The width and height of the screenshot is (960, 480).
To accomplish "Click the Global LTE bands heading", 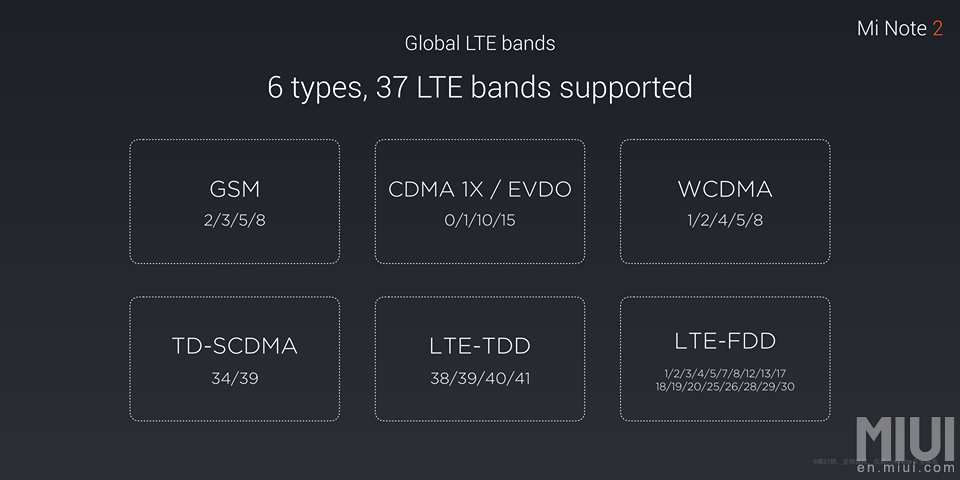I will [480, 43].
